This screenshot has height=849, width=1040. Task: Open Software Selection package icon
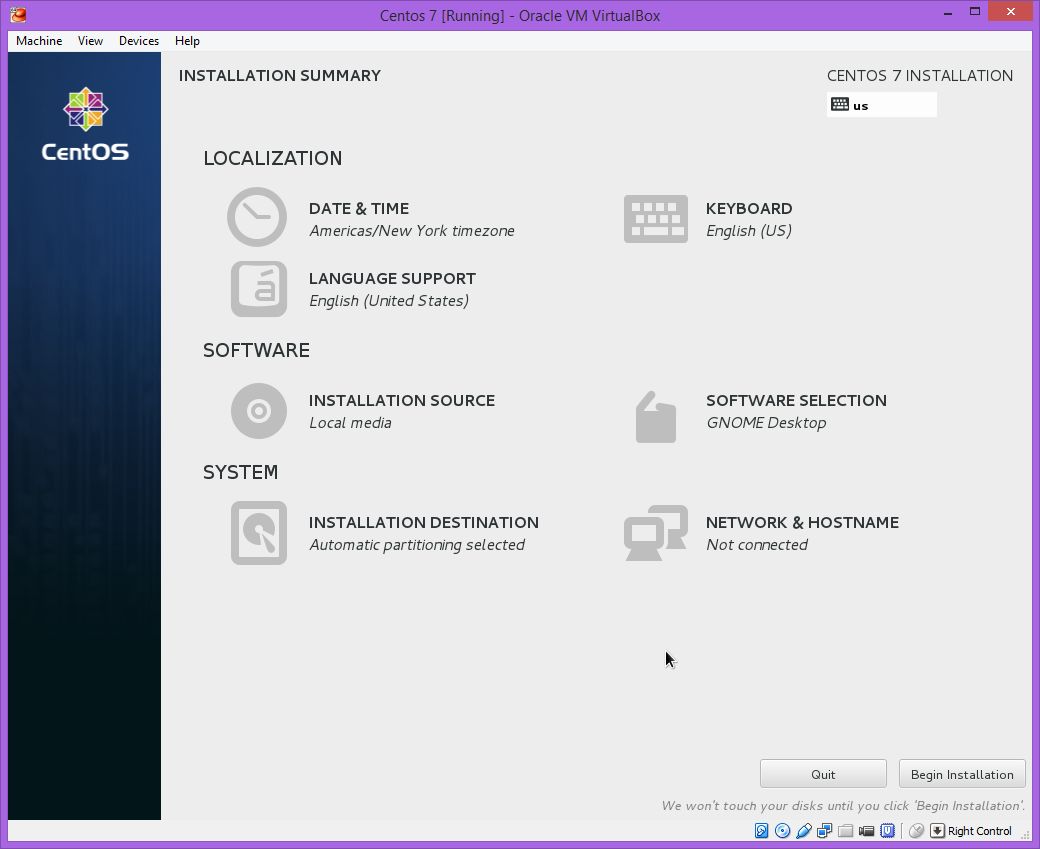tap(655, 417)
